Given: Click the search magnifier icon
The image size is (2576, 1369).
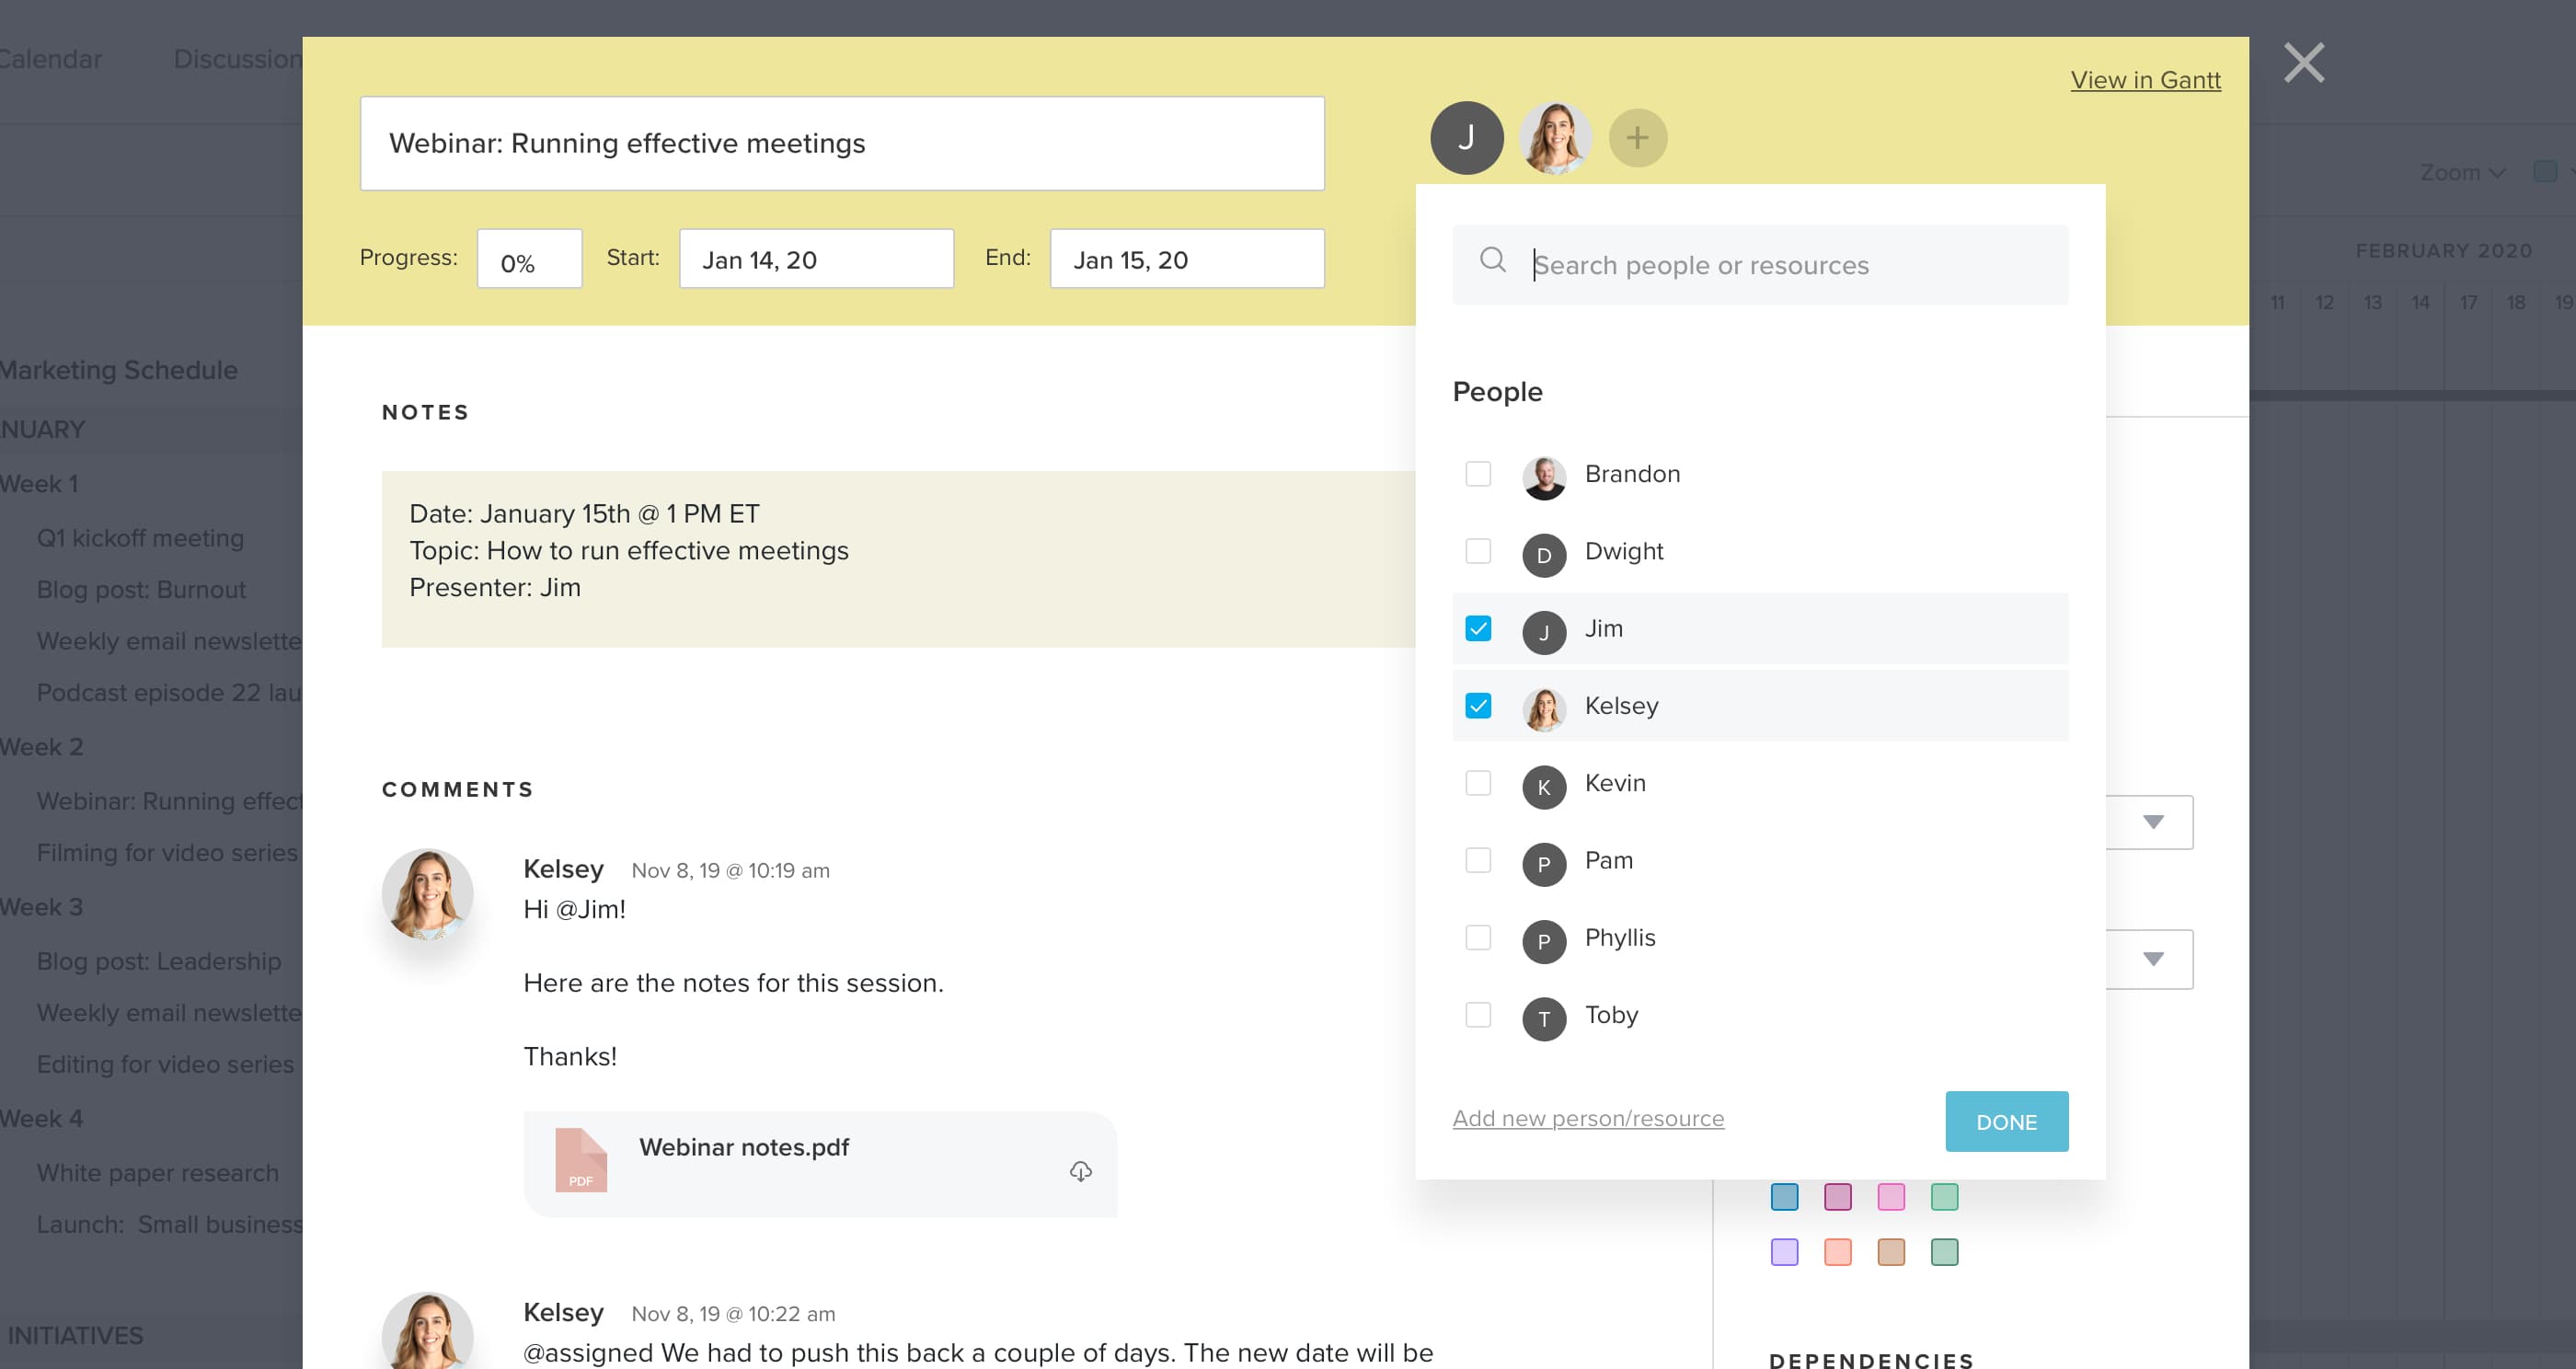Looking at the screenshot, I should click(x=1492, y=260).
